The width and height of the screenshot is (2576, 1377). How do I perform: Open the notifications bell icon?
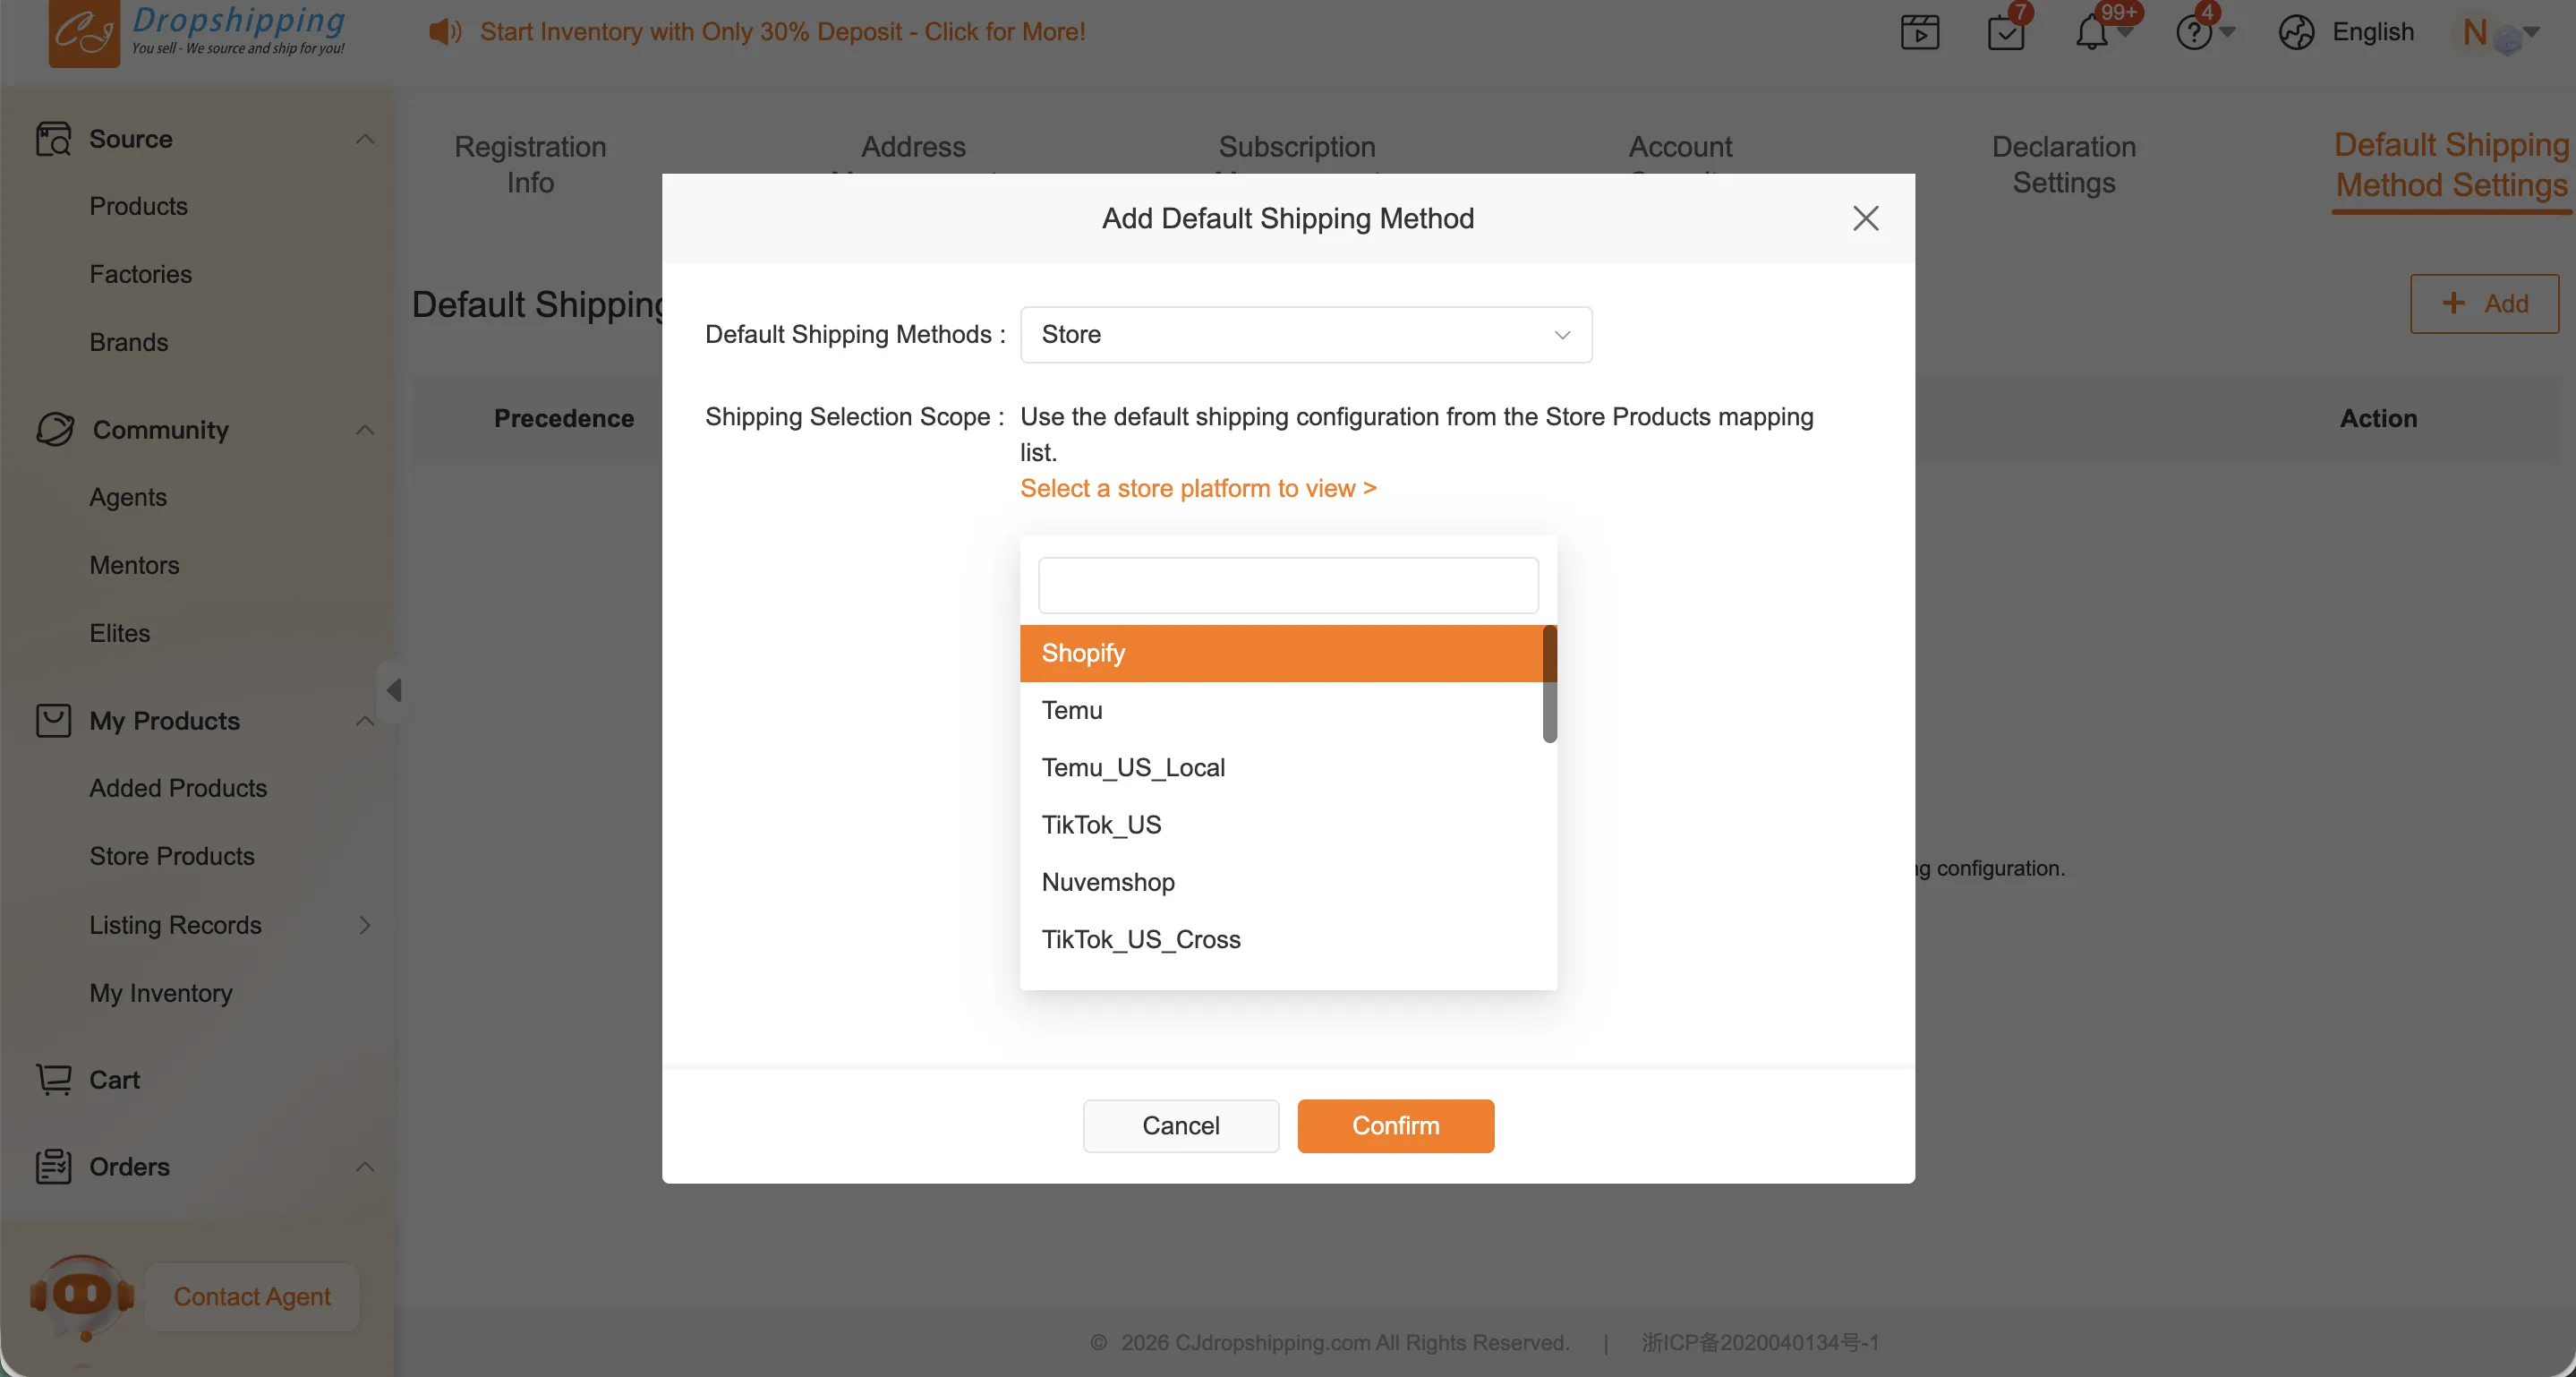click(x=2091, y=32)
